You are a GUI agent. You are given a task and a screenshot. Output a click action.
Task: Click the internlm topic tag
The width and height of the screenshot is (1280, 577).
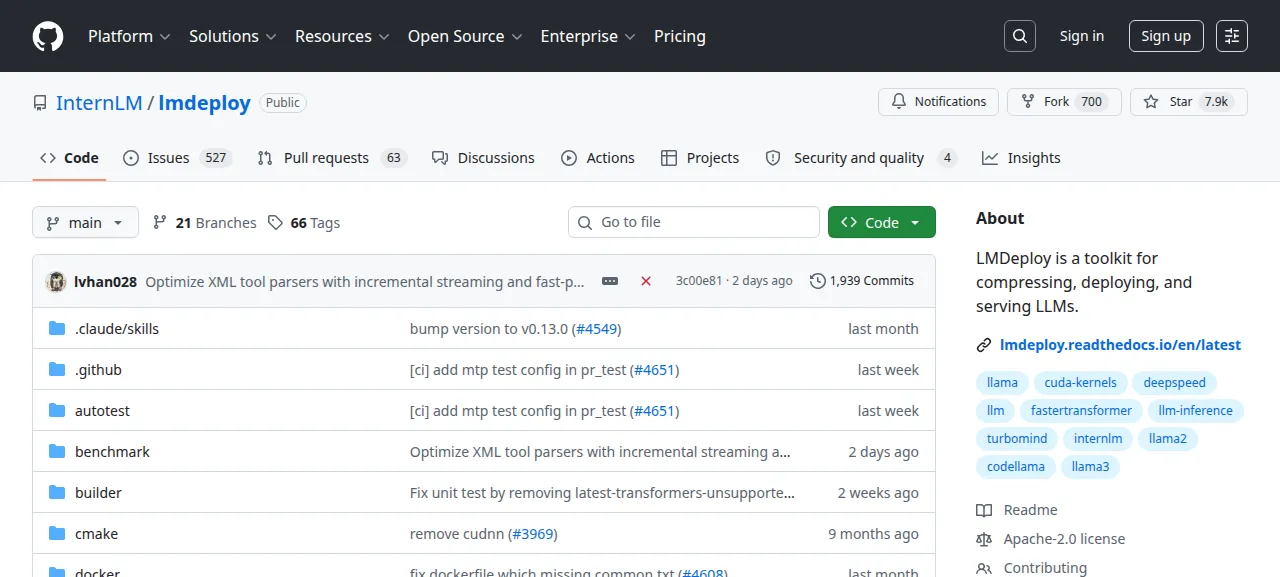[1098, 439]
